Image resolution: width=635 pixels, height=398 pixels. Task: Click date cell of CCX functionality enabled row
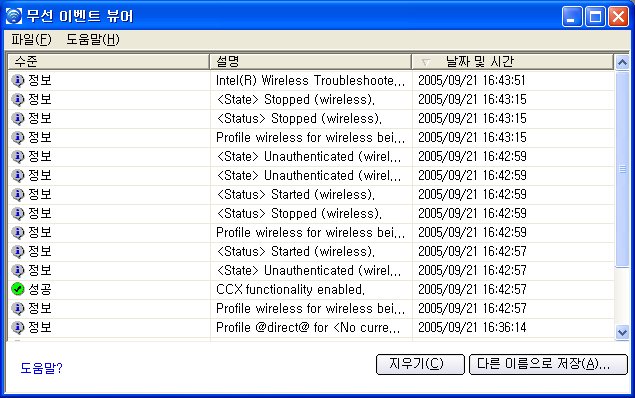[472, 289]
